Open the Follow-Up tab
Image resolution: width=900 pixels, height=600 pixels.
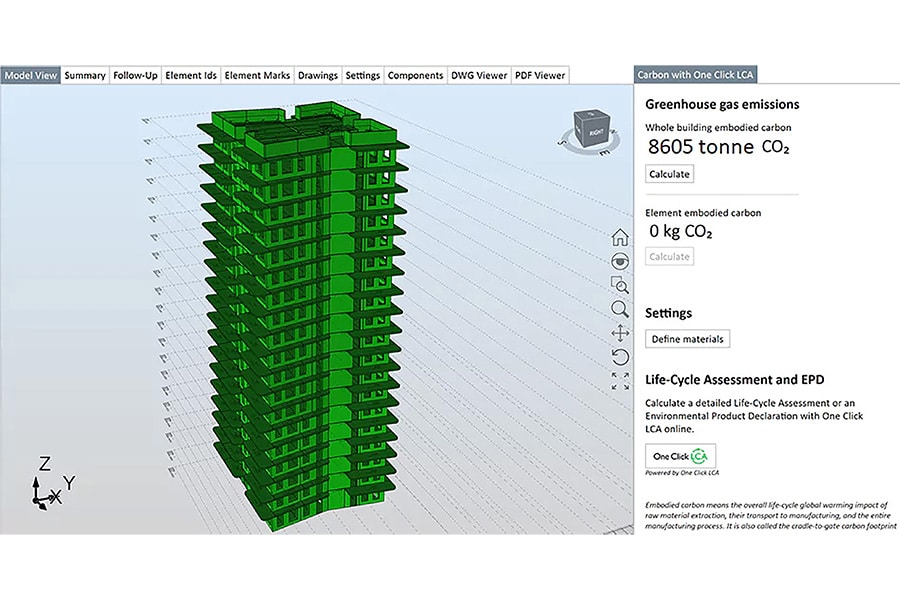(135, 75)
